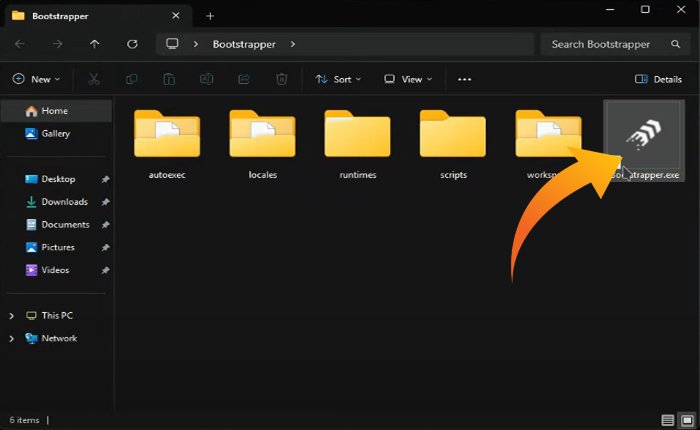Expand the Network tree node
700x430 pixels.
12,338
